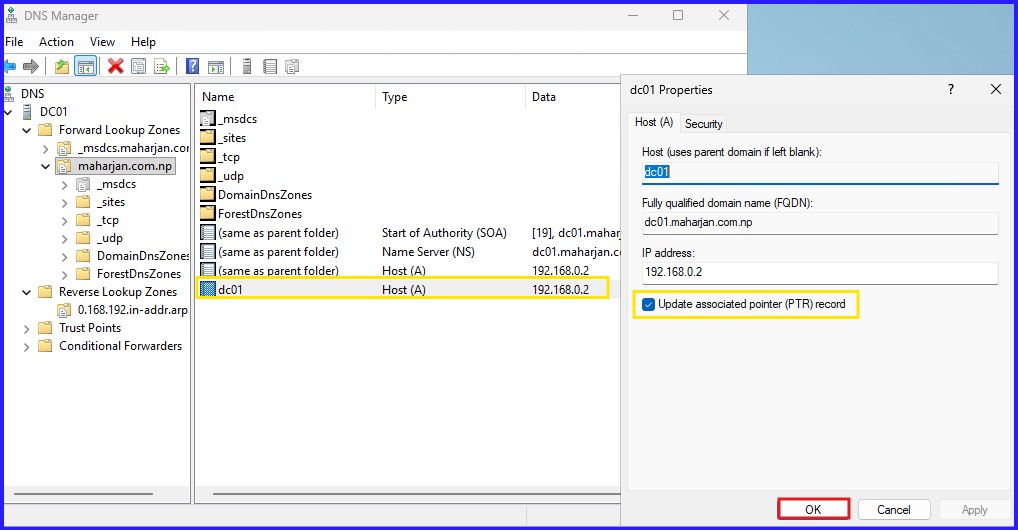This screenshot has width=1018, height=530.
Task: Expand the Conditional Forwarders node
Action: click(27, 346)
